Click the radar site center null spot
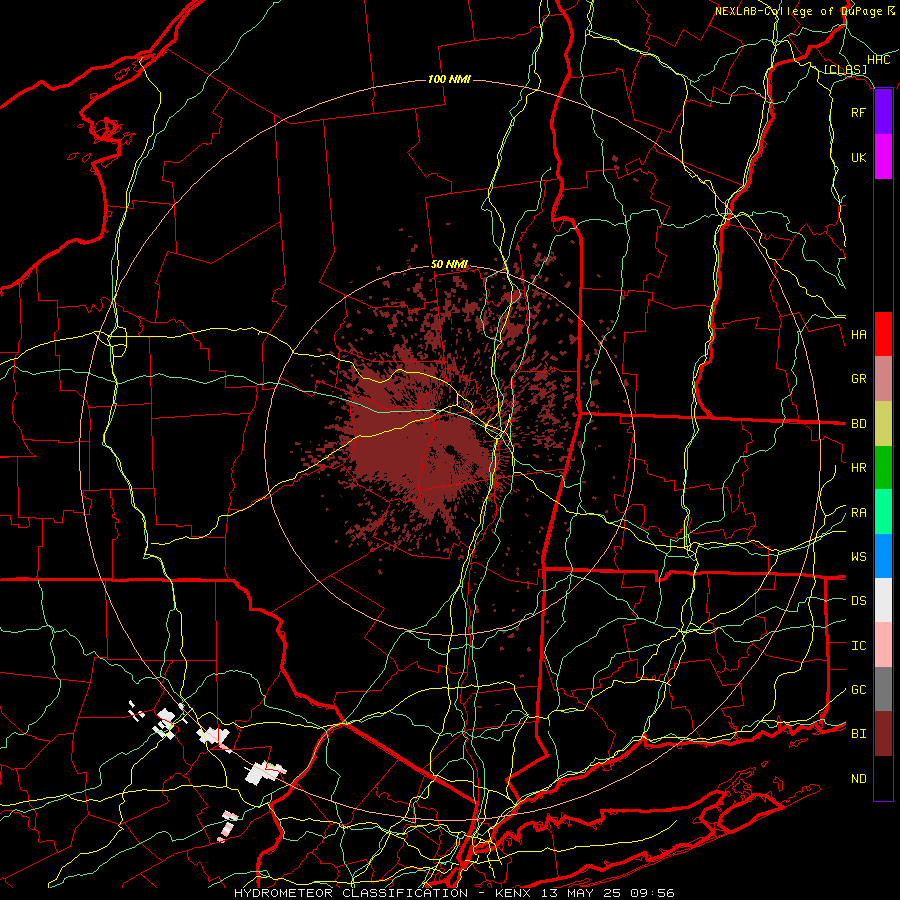Viewport: 900px width, 900px height. click(449, 449)
